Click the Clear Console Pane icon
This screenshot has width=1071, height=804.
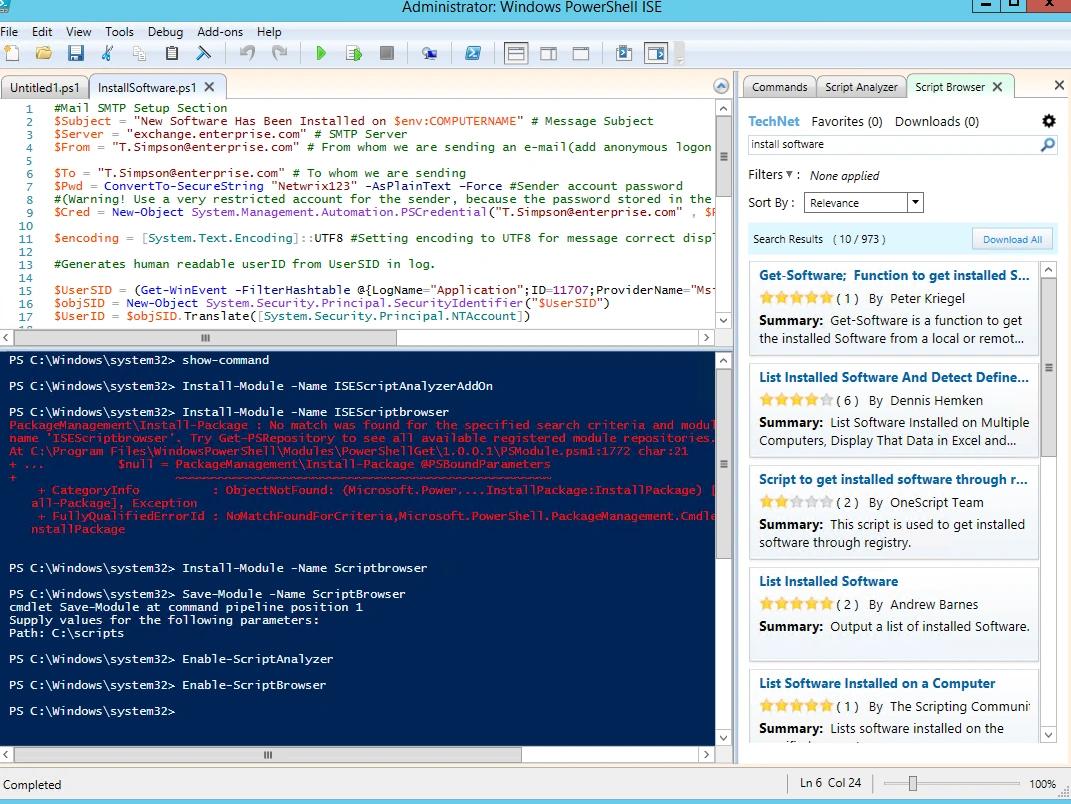(204, 54)
